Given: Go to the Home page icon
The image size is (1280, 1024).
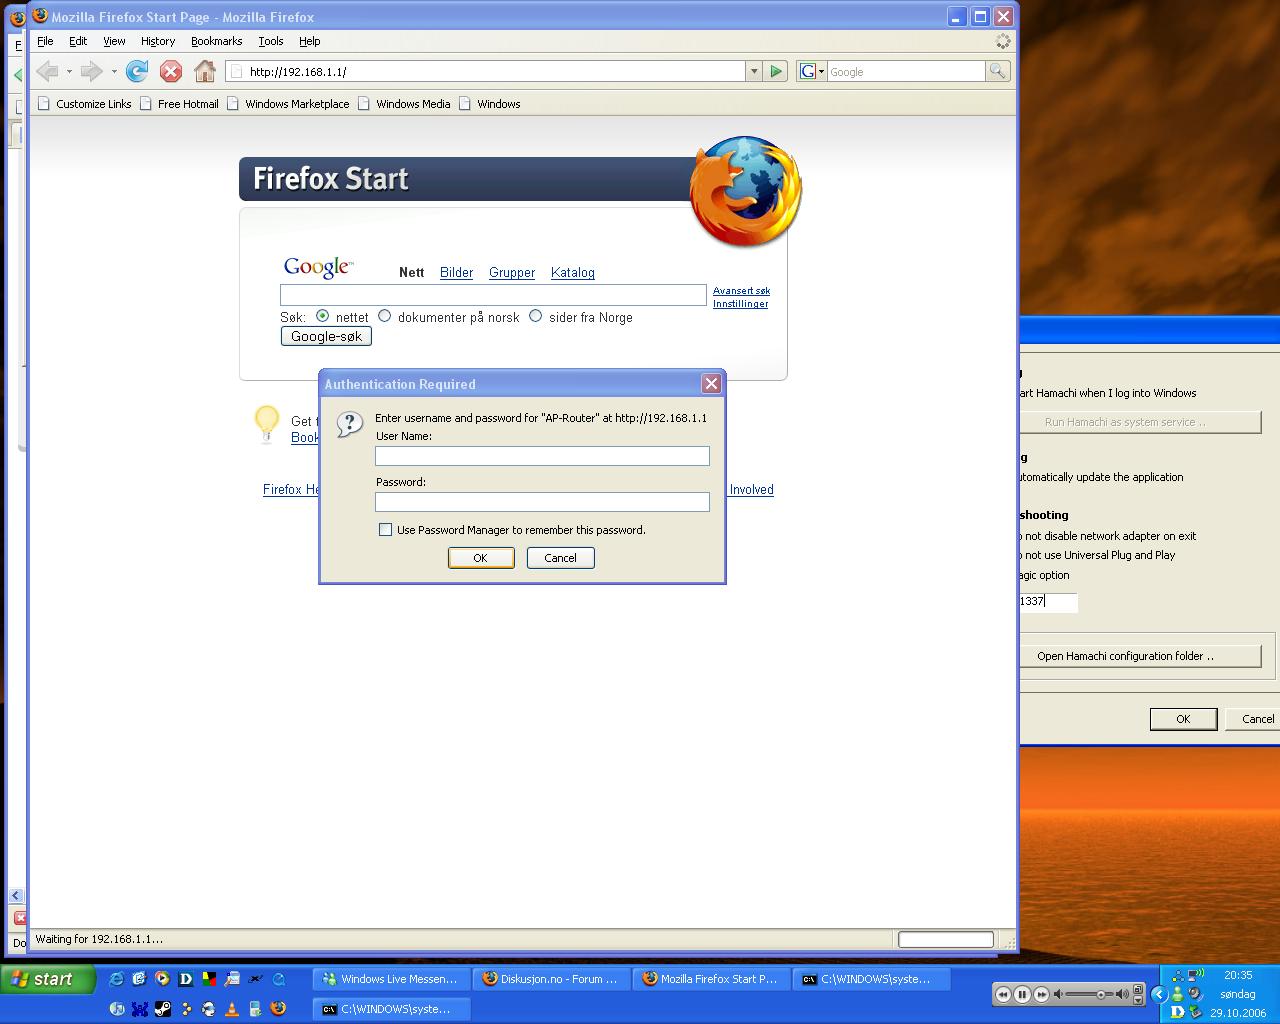Looking at the screenshot, I should coord(205,71).
